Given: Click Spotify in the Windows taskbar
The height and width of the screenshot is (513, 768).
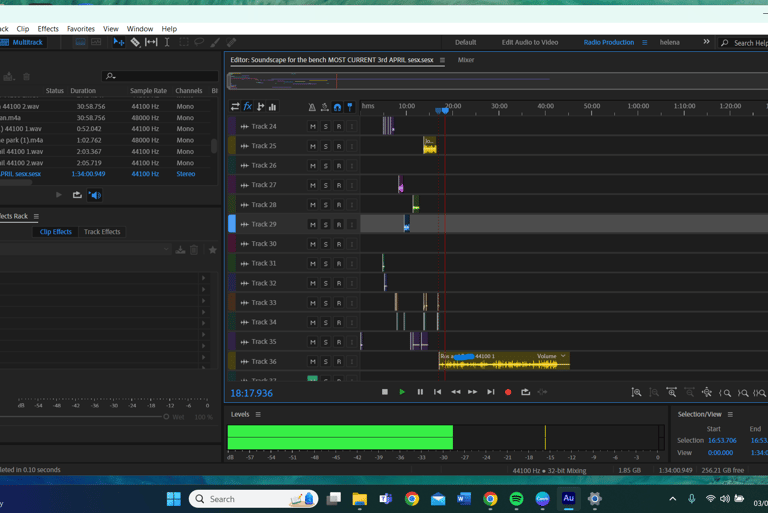Looking at the screenshot, I should pos(516,499).
